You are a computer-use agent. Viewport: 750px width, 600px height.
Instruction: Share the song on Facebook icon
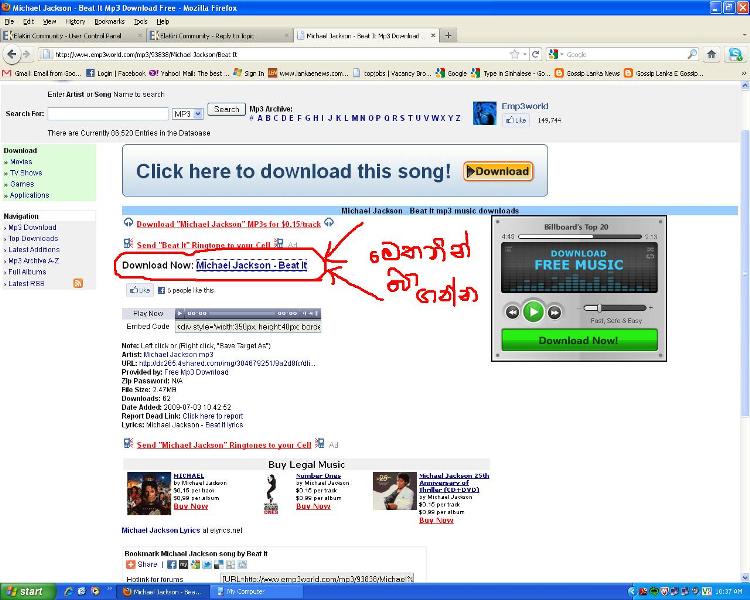click(x=172, y=565)
